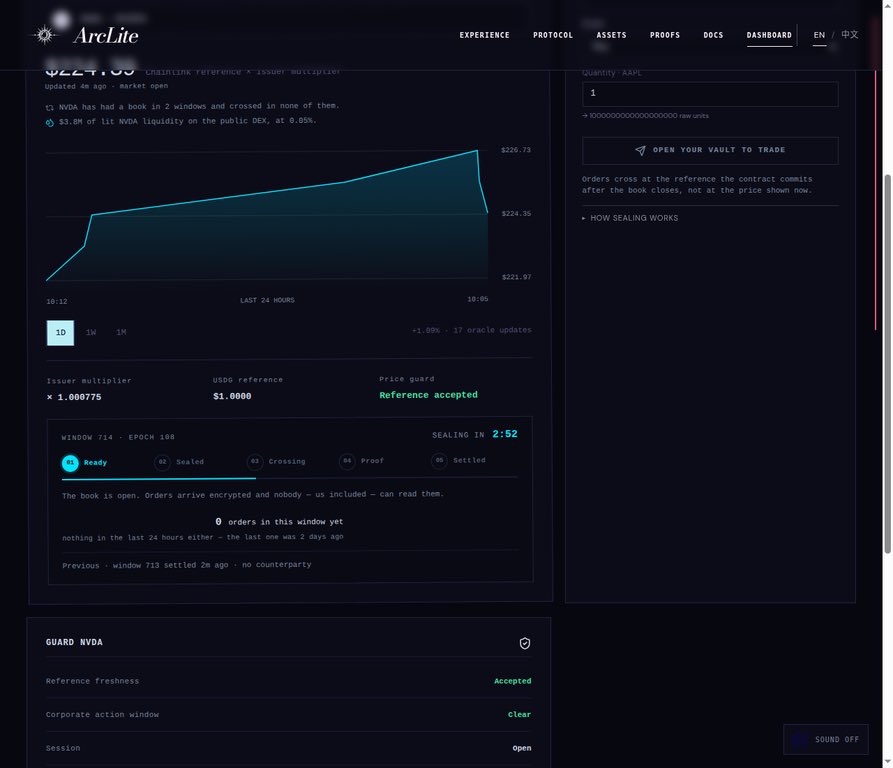Open the Protocol nav item

coord(553,35)
